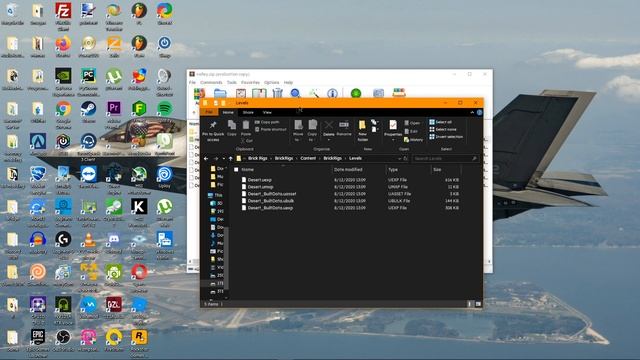640x360 pixels.
Task: Switch to the Home ribbon tab
Action: (x=228, y=112)
